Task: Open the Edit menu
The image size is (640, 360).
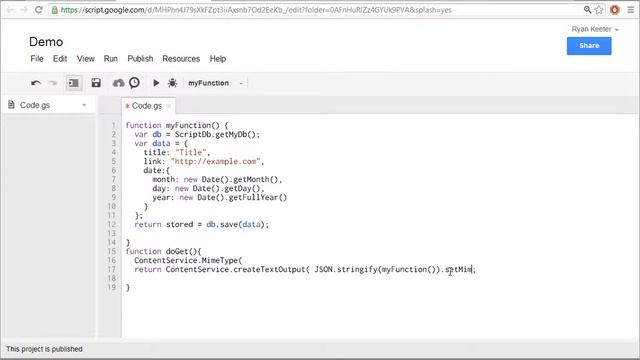Action: pos(60,59)
